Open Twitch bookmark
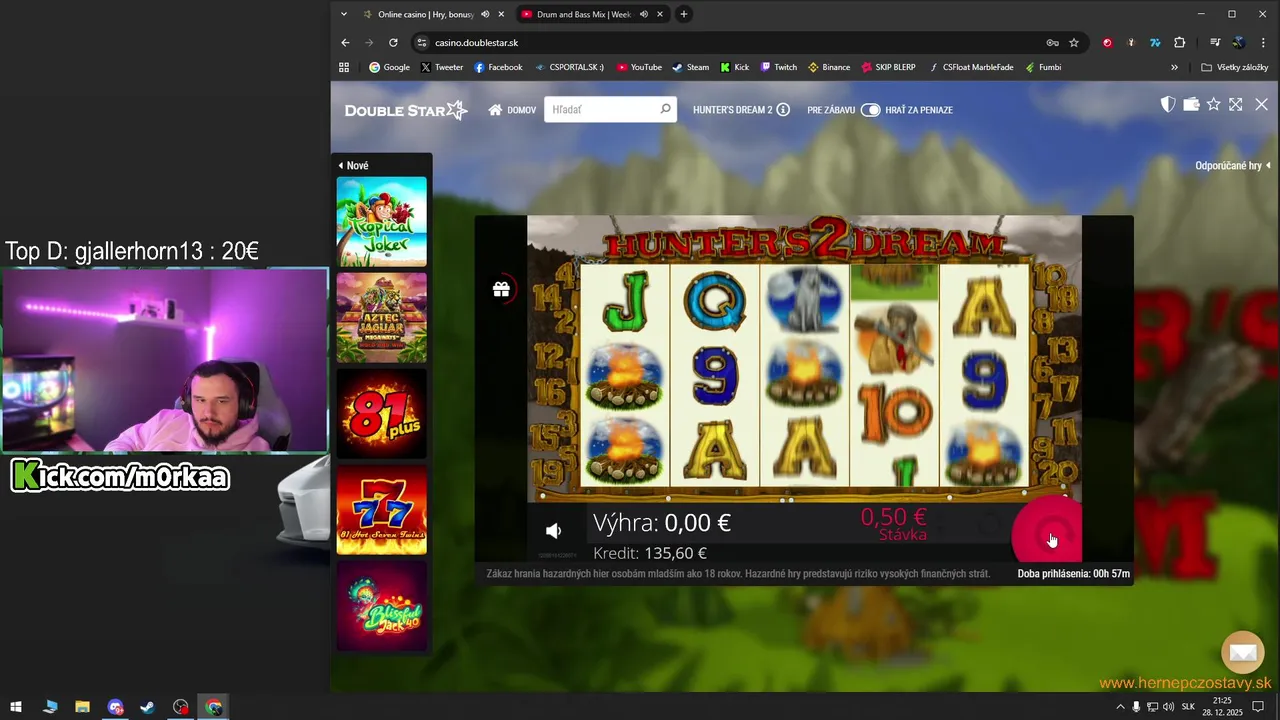This screenshot has height=720, width=1280. click(778, 67)
